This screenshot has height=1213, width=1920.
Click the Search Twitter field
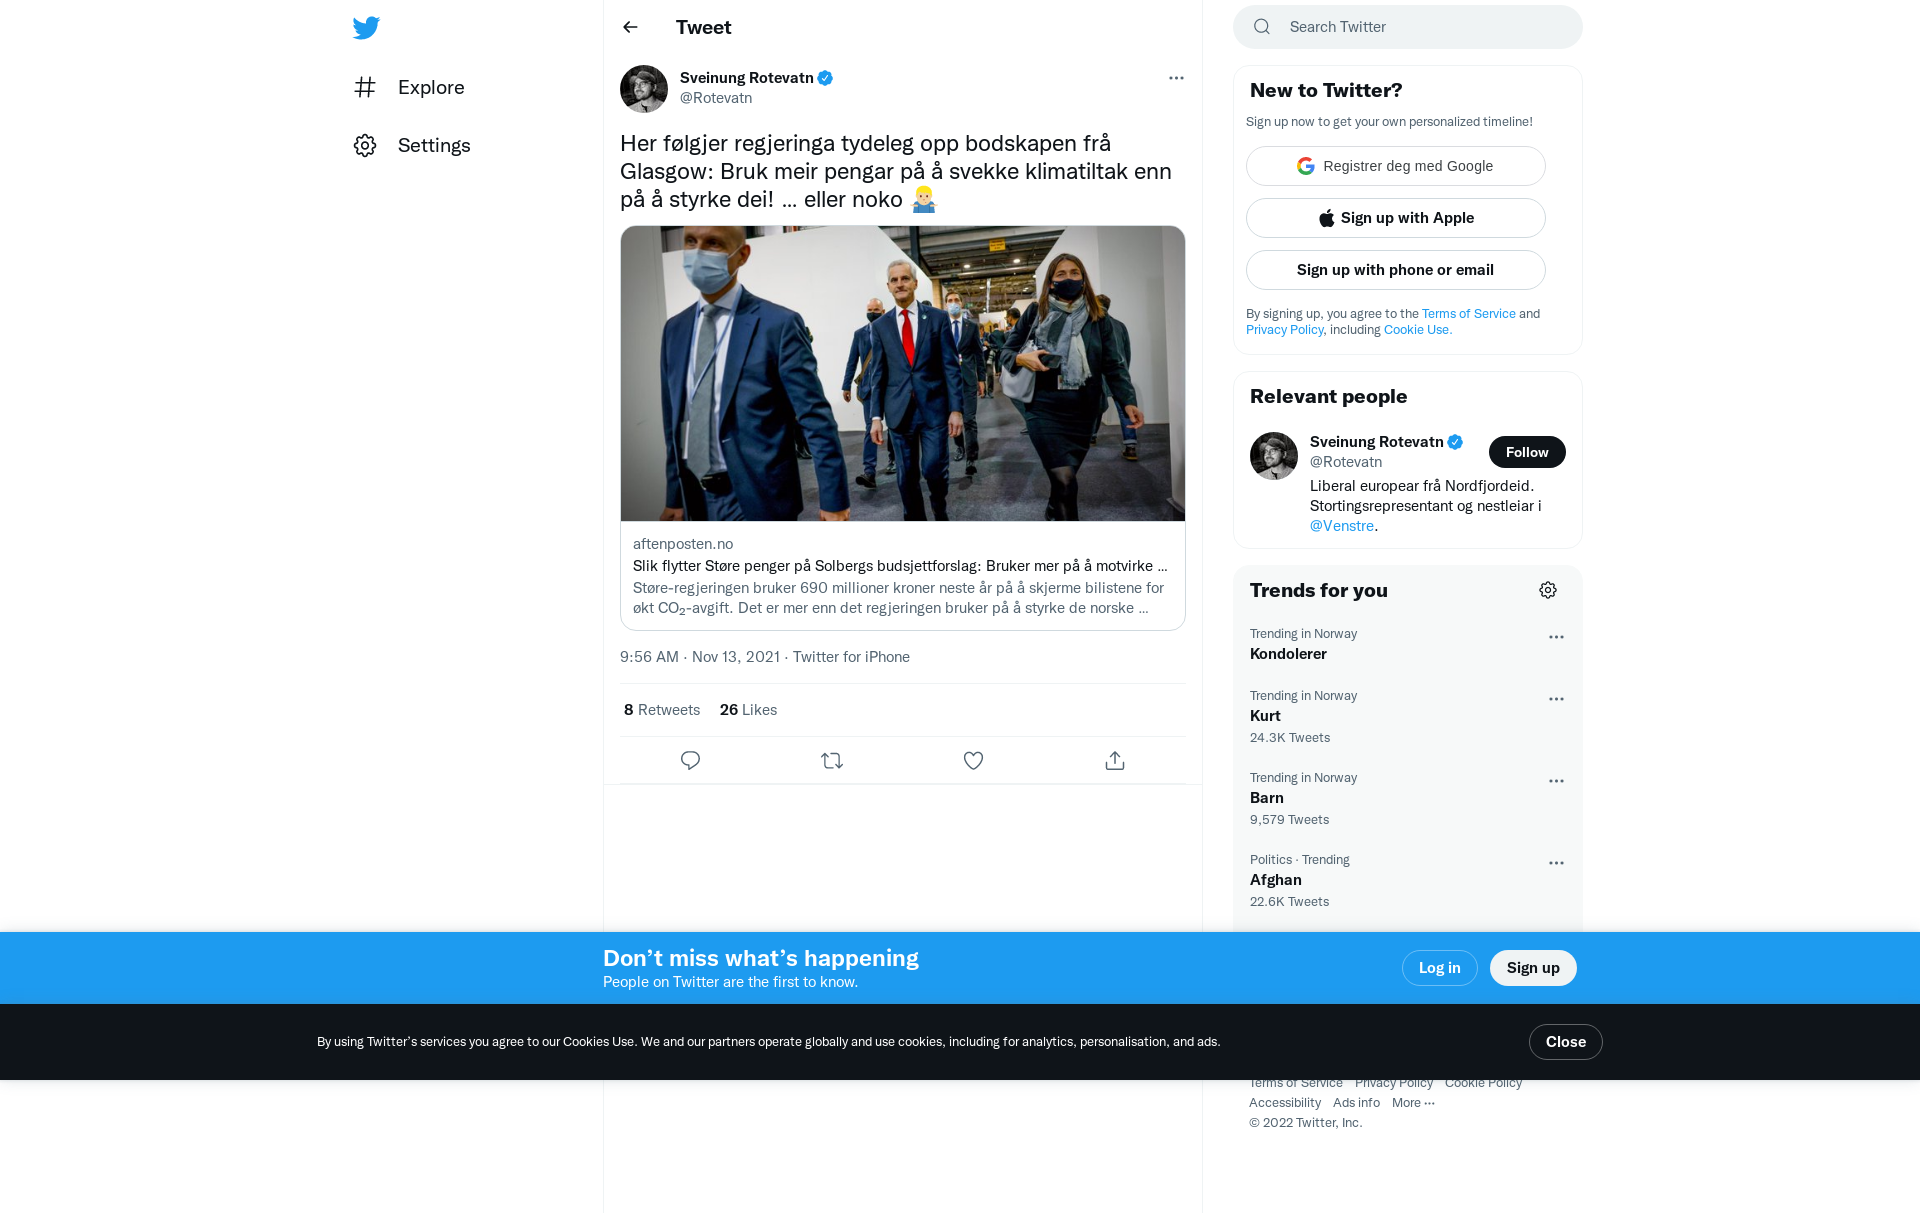pyautogui.click(x=1408, y=27)
